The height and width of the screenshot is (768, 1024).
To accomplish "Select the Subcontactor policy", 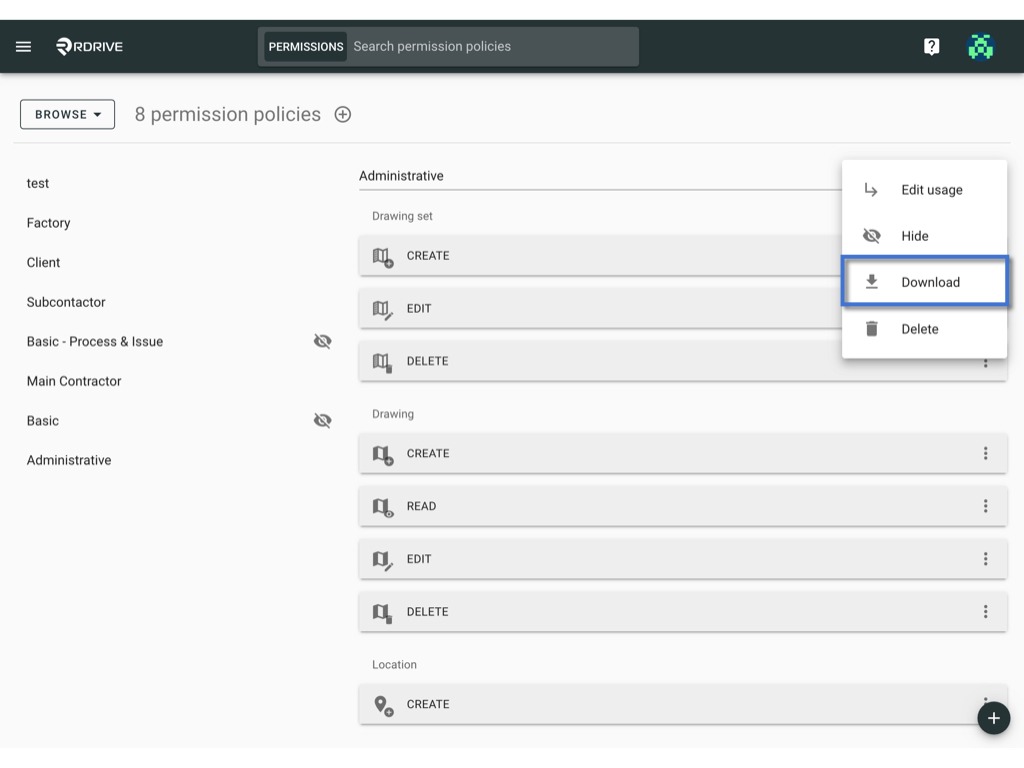I will pyautogui.click(x=66, y=302).
